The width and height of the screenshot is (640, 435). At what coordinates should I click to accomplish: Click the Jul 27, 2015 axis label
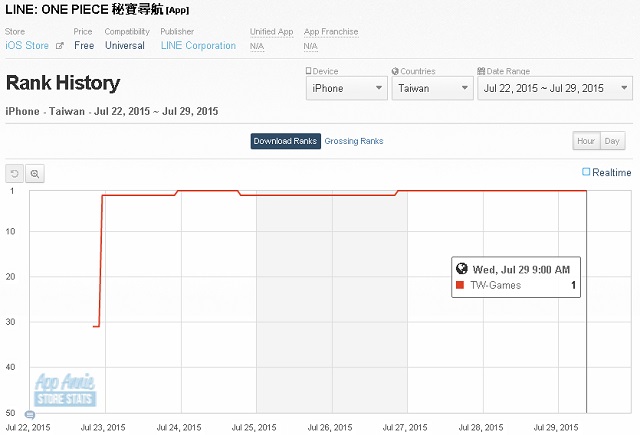(x=405, y=428)
